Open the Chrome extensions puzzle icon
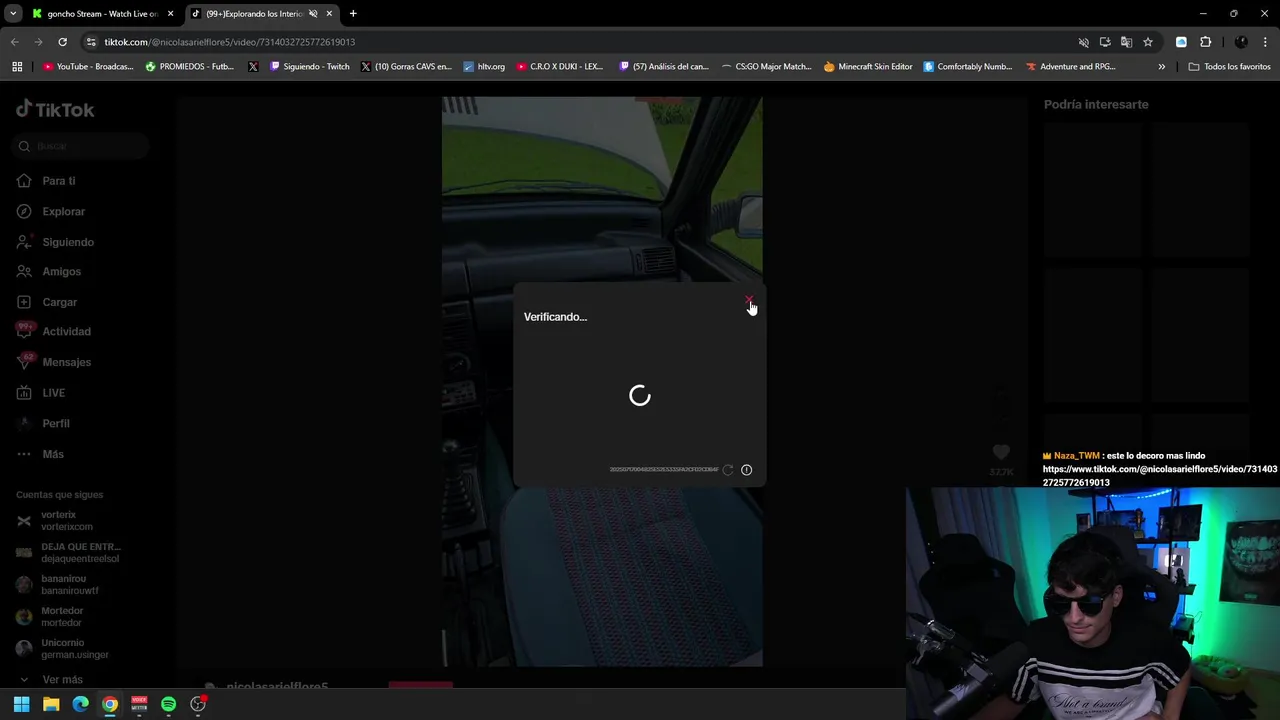 coord(1205,42)
